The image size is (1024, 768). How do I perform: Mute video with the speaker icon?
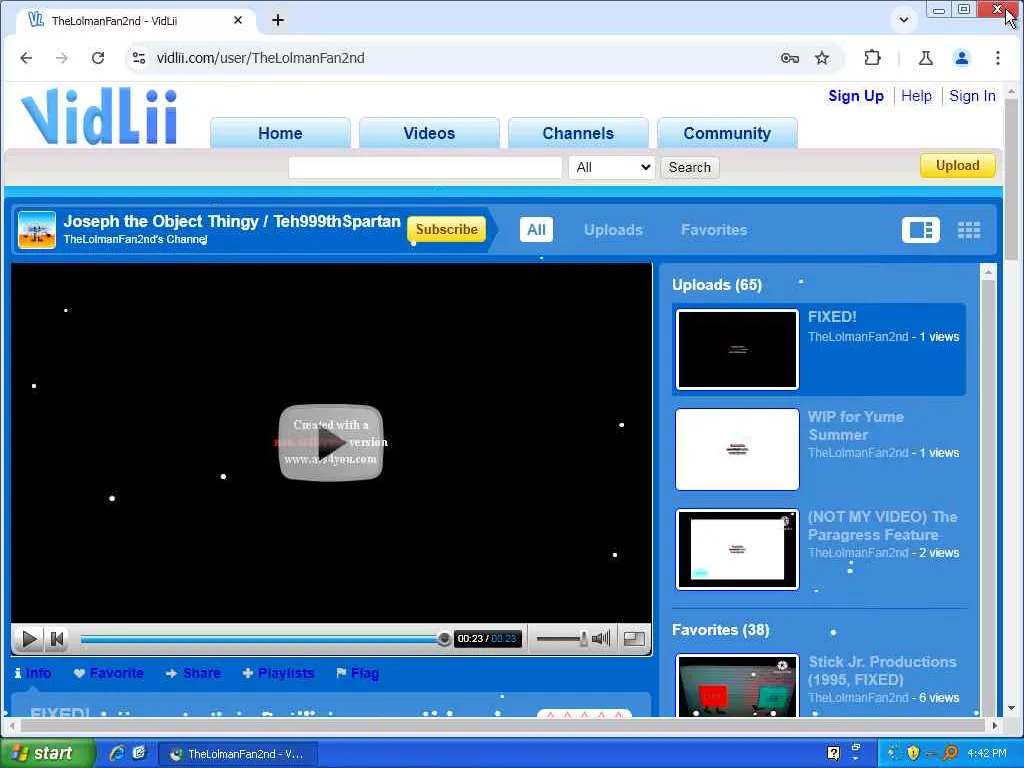(x=601, y=638)
